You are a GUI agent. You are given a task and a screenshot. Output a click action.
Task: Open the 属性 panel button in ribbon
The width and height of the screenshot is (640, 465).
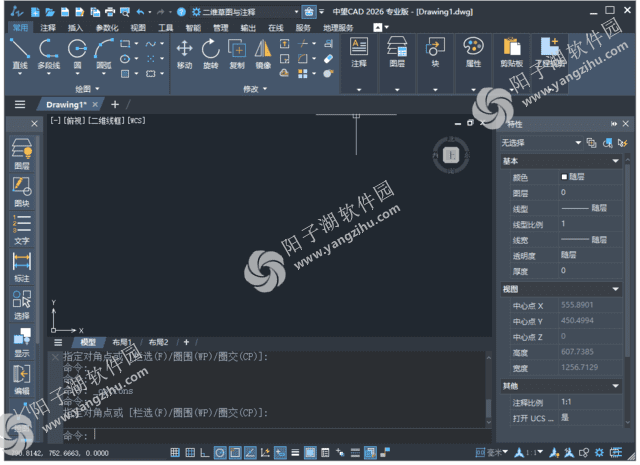pyautogui.click(x=473, y=64)
